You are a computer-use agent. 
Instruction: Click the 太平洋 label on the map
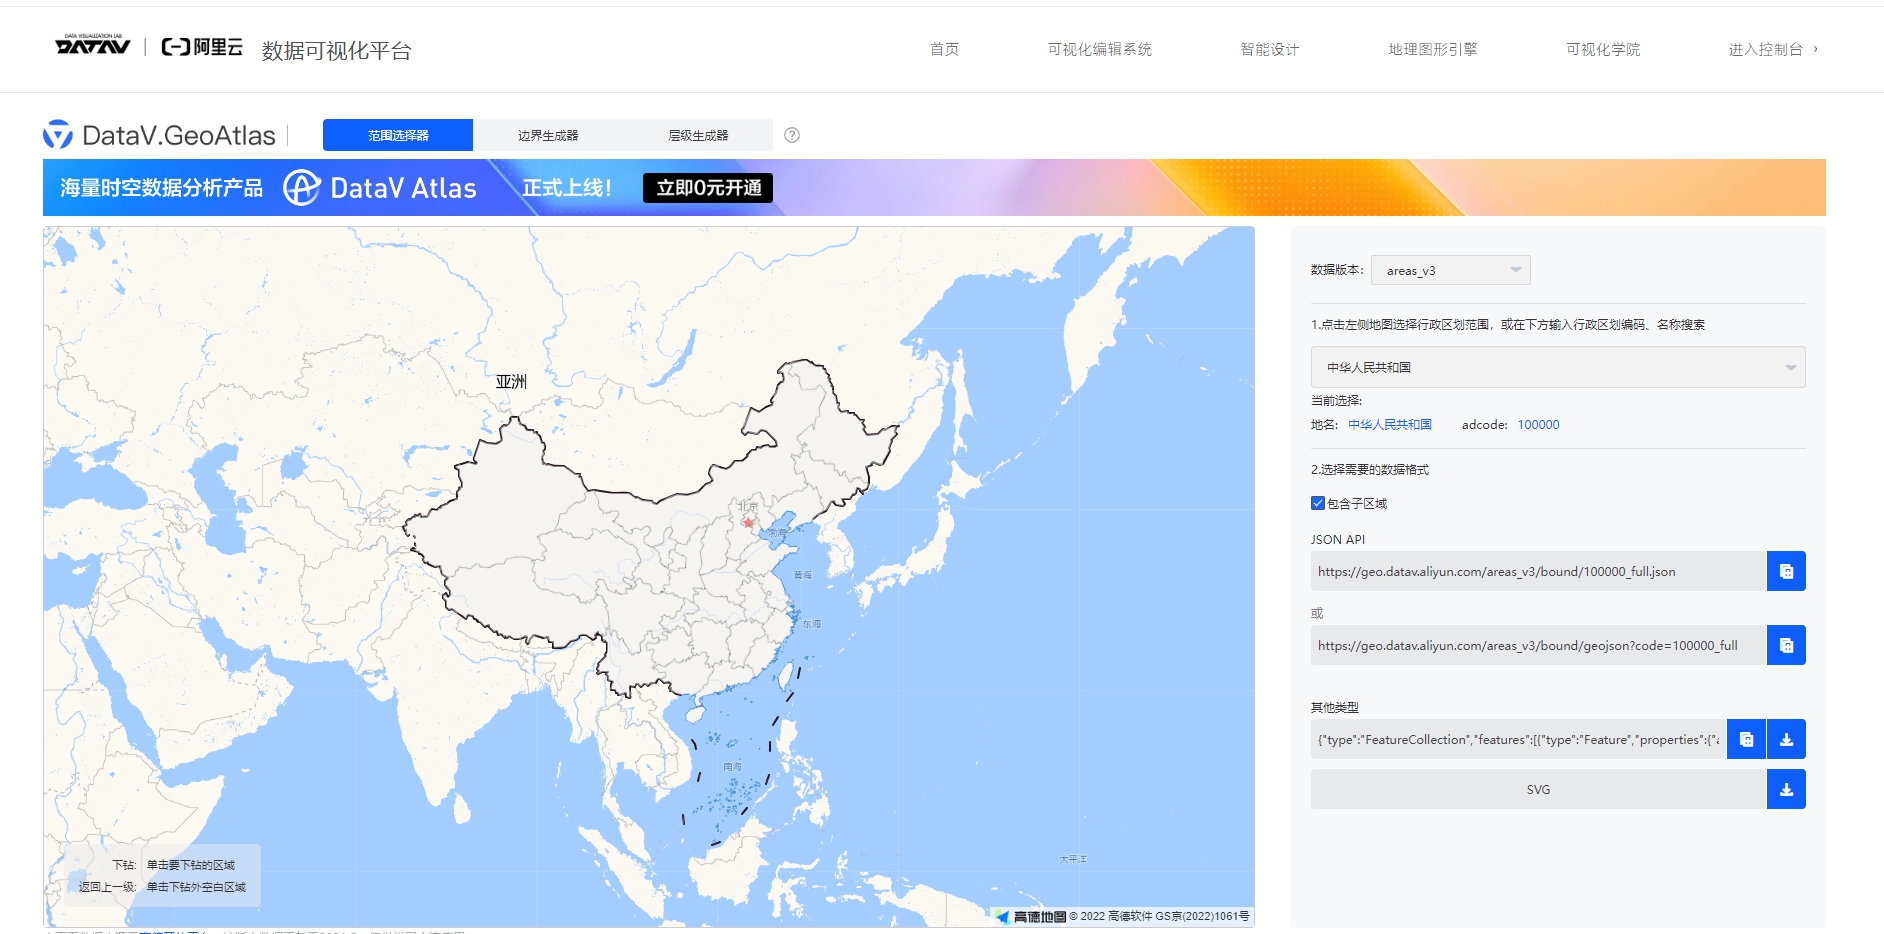tap(1073, 859)
